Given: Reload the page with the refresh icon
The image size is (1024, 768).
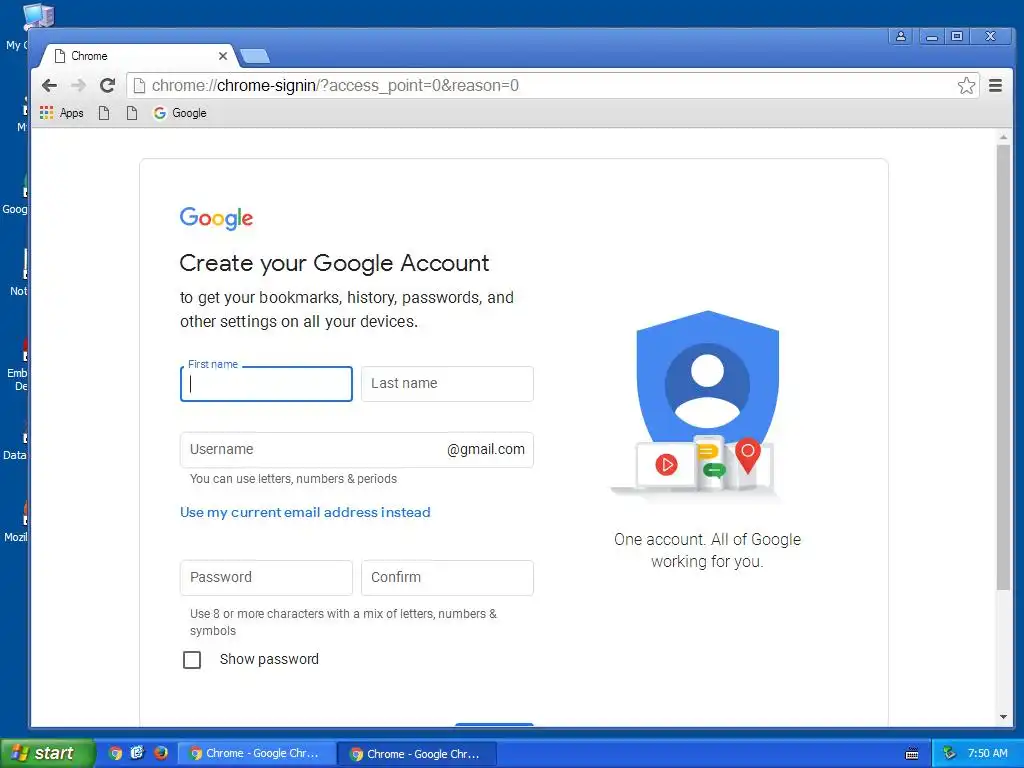Looking at the screenshot, I should [x=108, y=86].
